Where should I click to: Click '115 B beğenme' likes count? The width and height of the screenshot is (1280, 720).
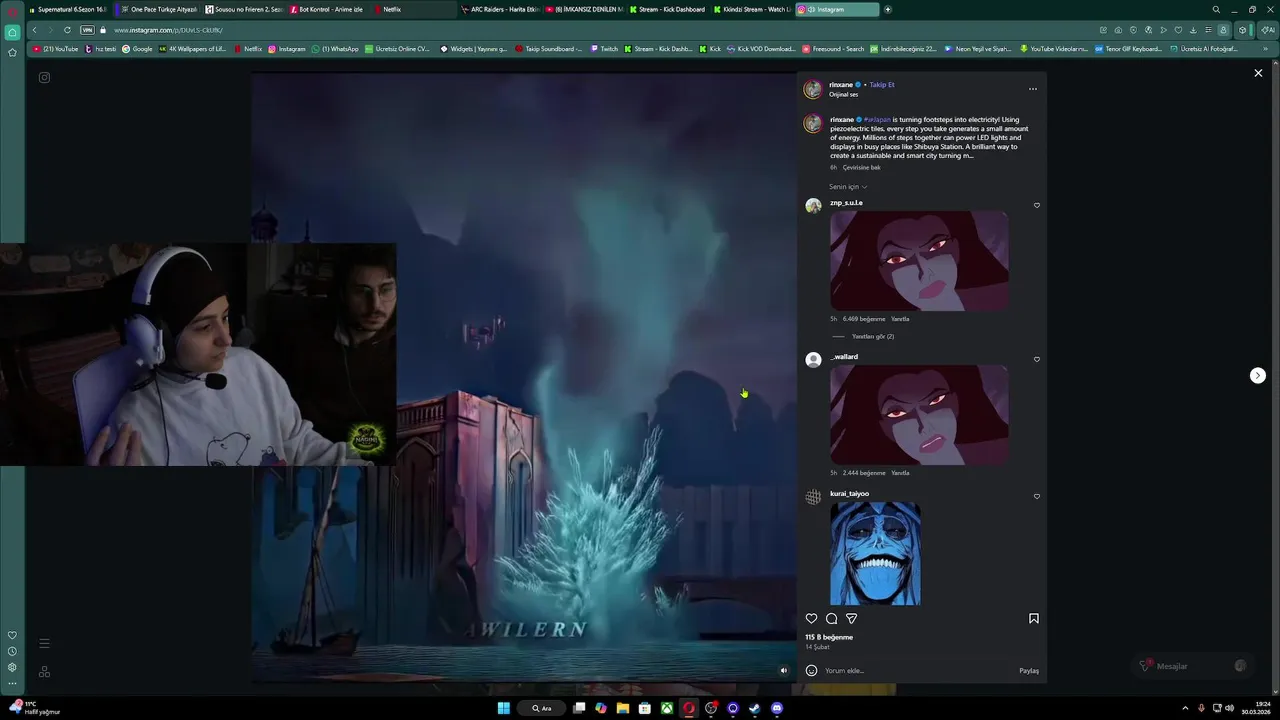(829, 637)
